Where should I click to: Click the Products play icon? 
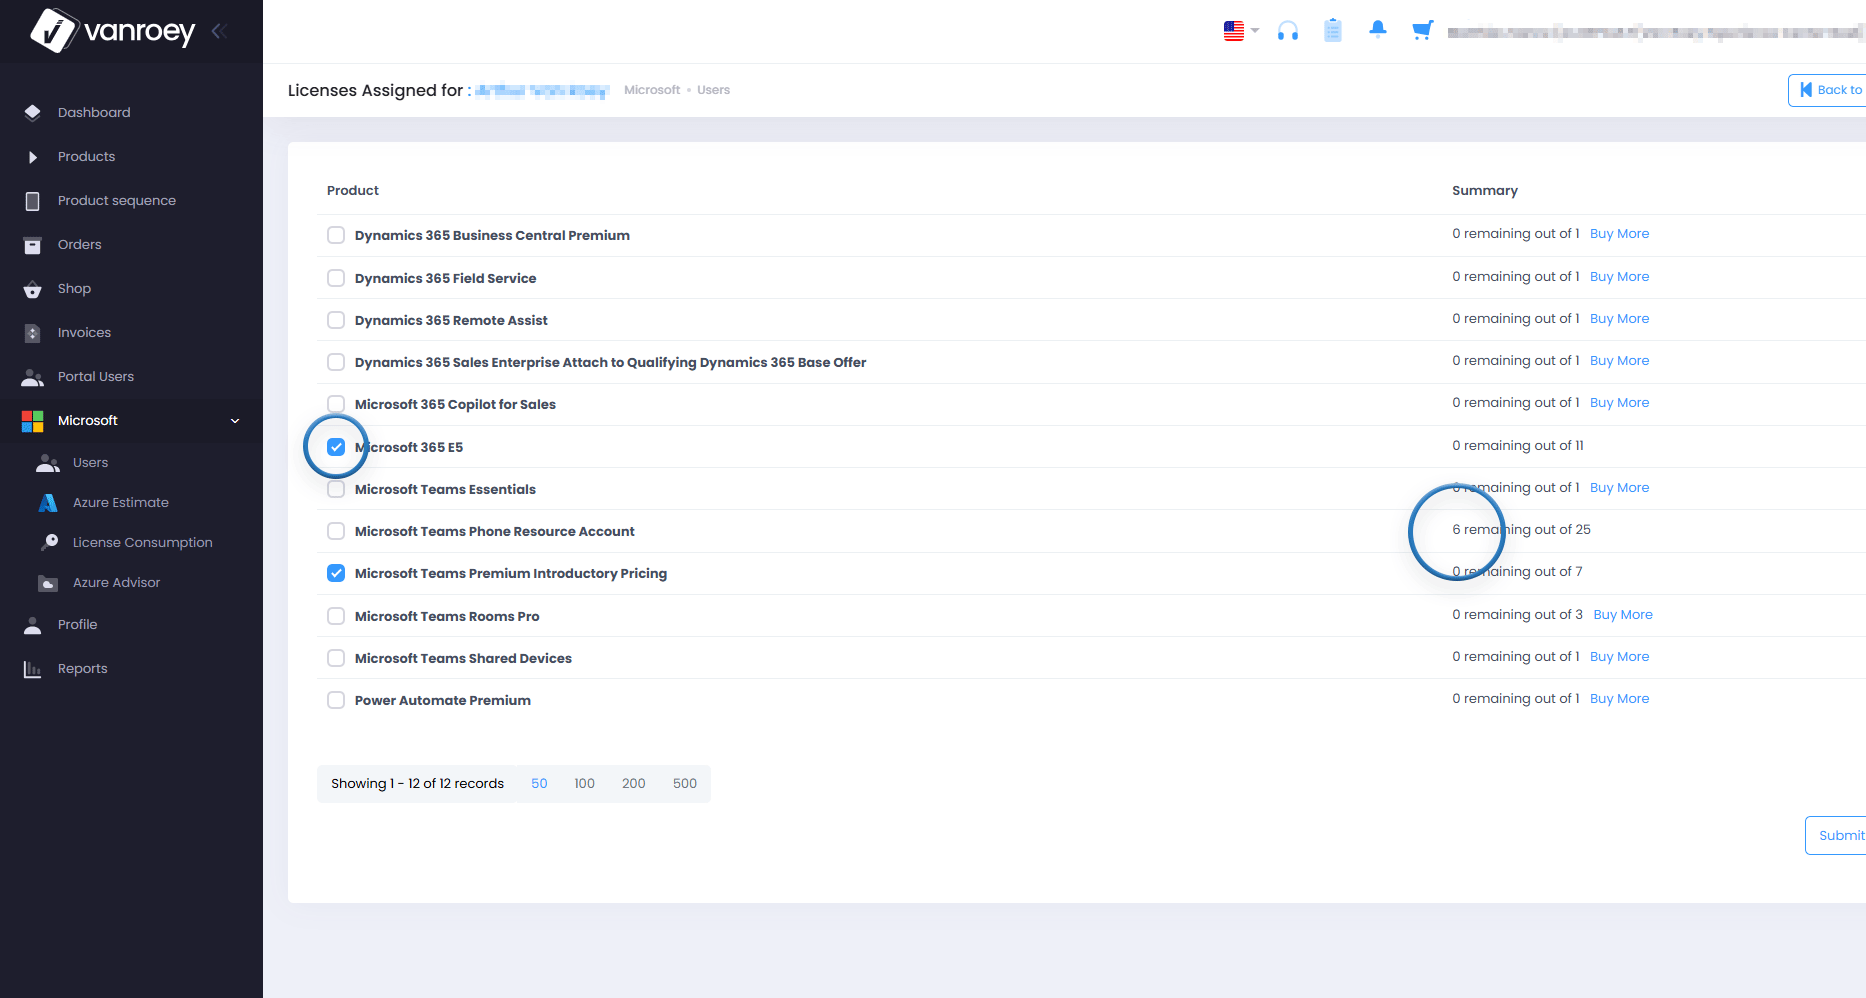point(32,157)
